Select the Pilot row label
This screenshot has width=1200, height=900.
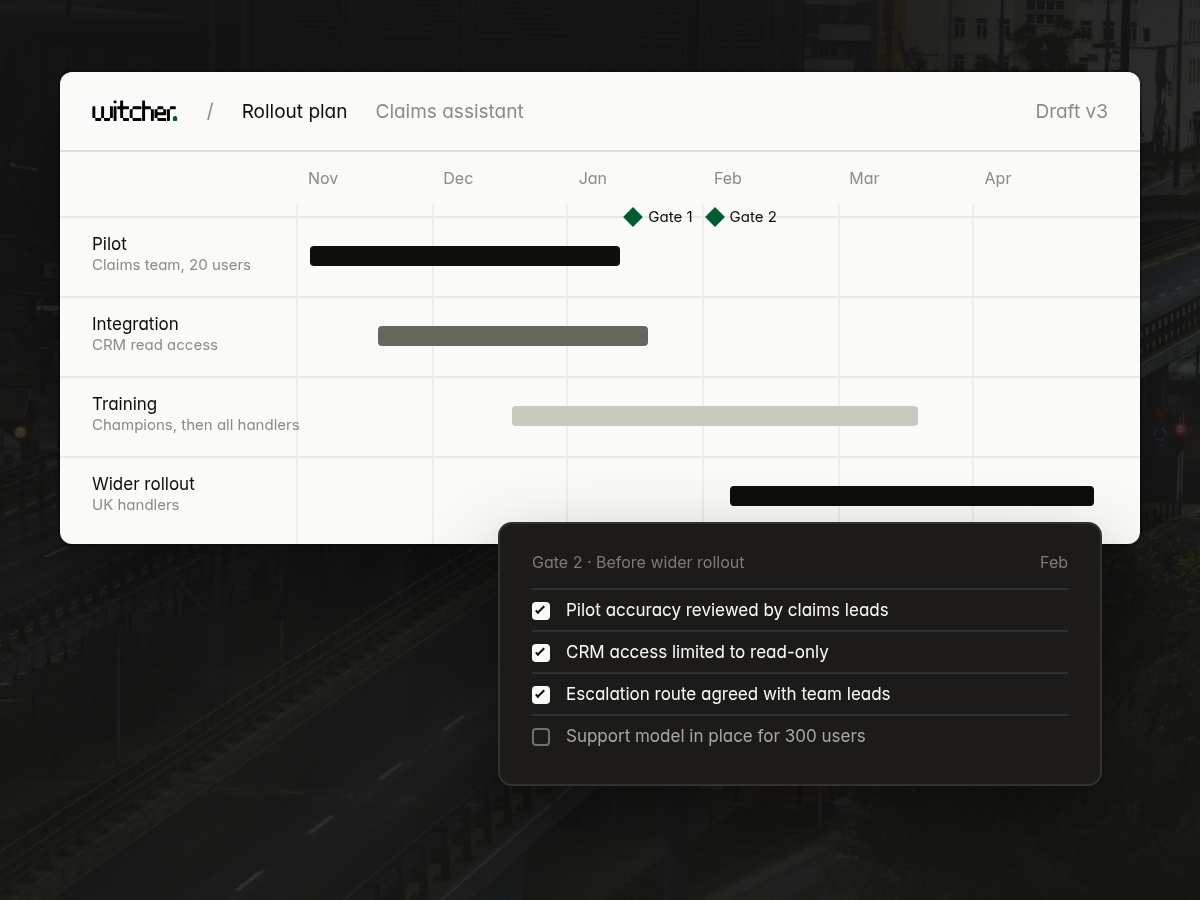point(109,244)
